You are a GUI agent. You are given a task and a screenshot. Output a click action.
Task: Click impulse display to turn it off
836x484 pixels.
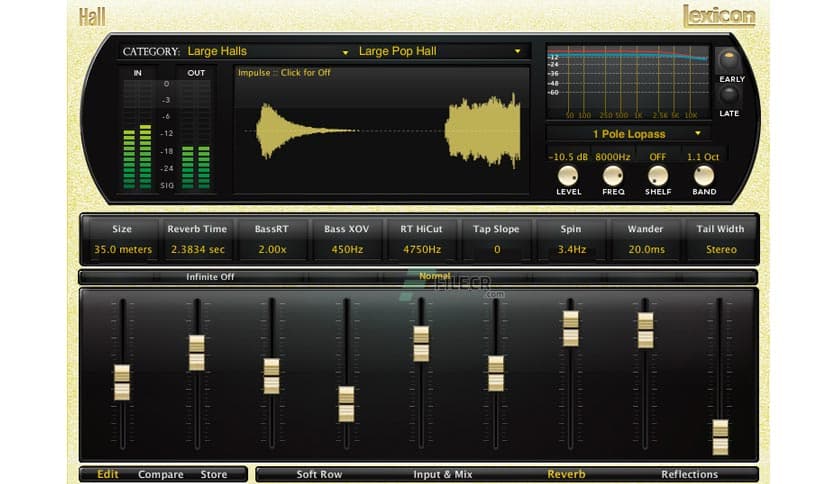tap(381, 130)
